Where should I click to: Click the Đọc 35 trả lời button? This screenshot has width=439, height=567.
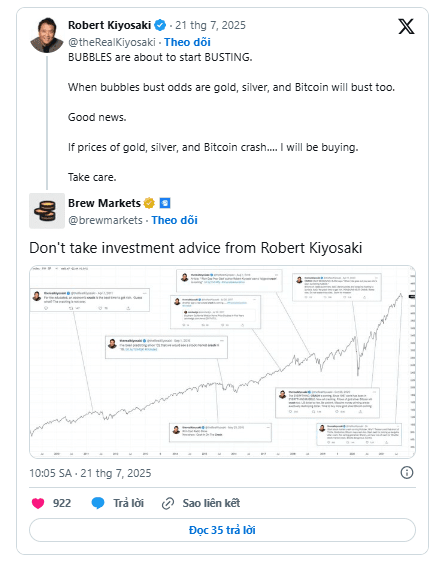pos(222,530)
